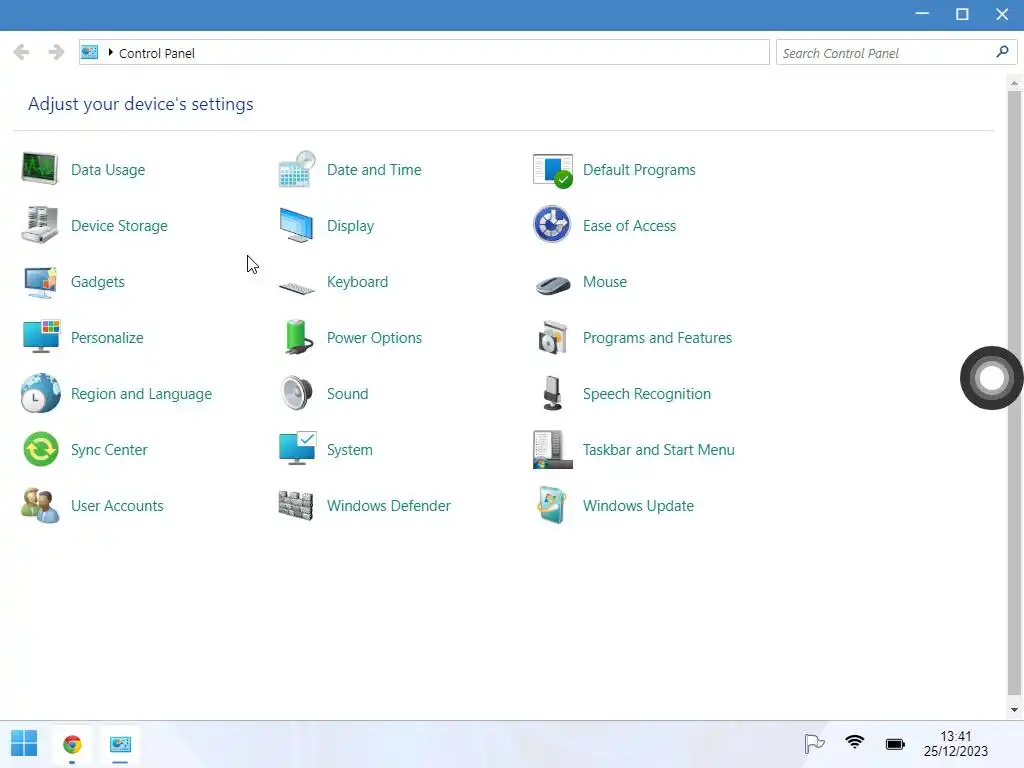Open the Windows Defender link
Image resolution: width=1024 pixels, height=768 pixels.
coord(389,506)
